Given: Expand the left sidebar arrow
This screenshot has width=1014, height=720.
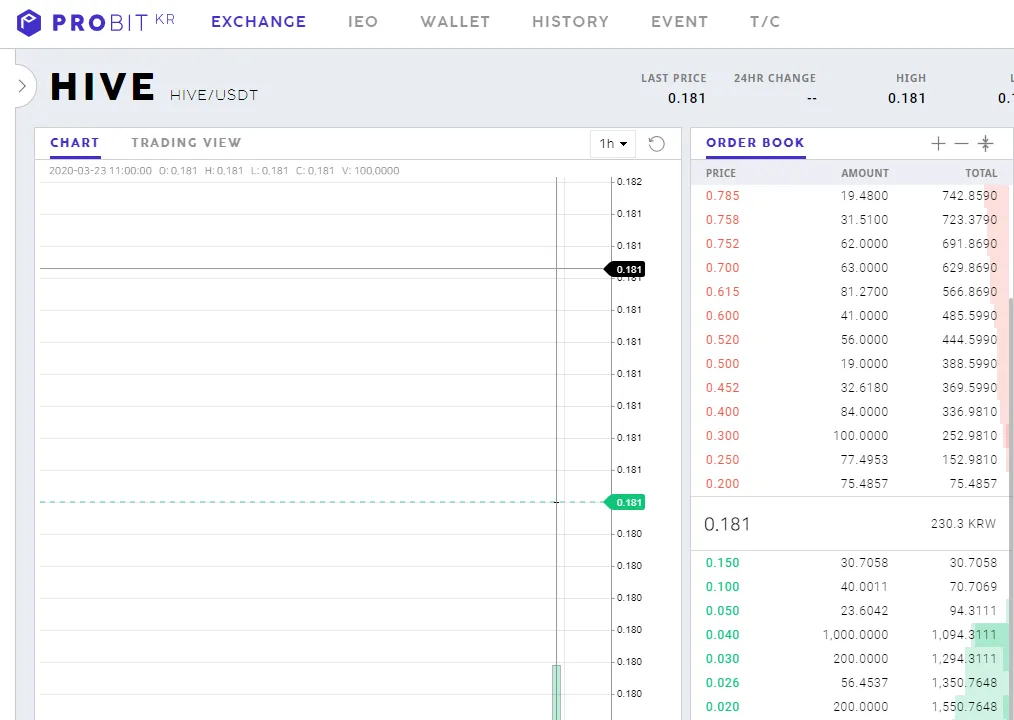Looking at the screenshot, I should click(x=22, y=85).
